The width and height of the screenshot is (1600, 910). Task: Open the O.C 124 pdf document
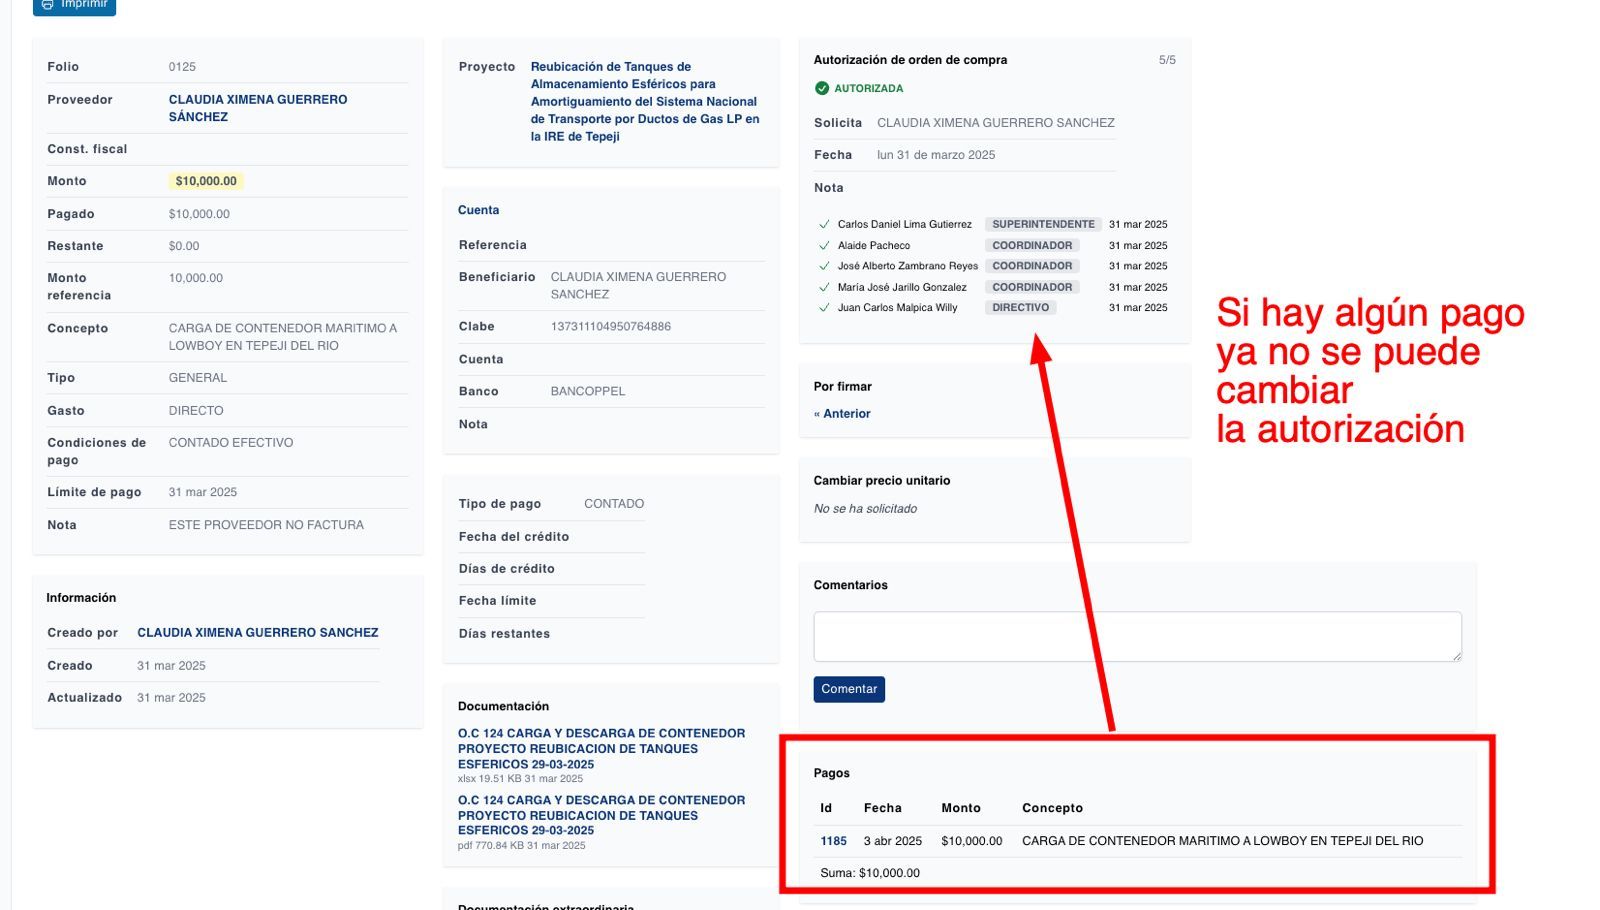tap(600, 815)
